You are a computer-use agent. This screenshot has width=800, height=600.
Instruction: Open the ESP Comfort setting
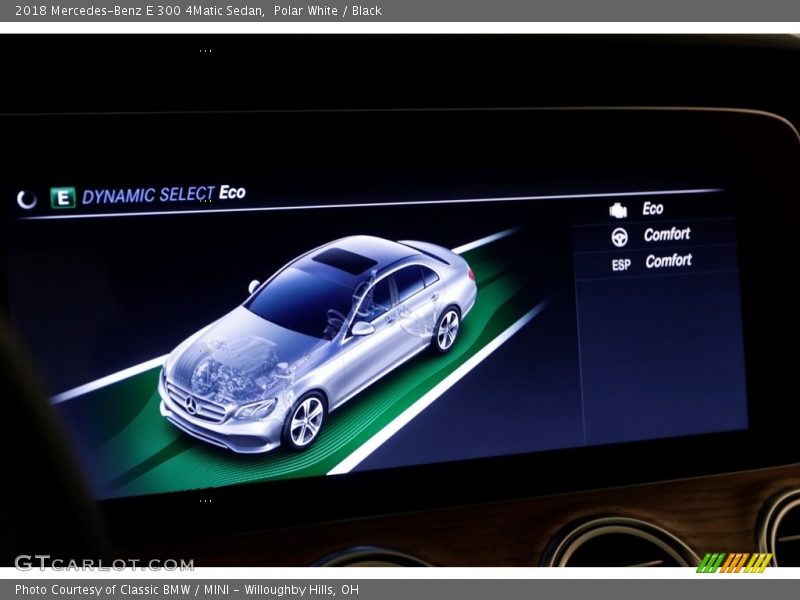click(668, 261)
